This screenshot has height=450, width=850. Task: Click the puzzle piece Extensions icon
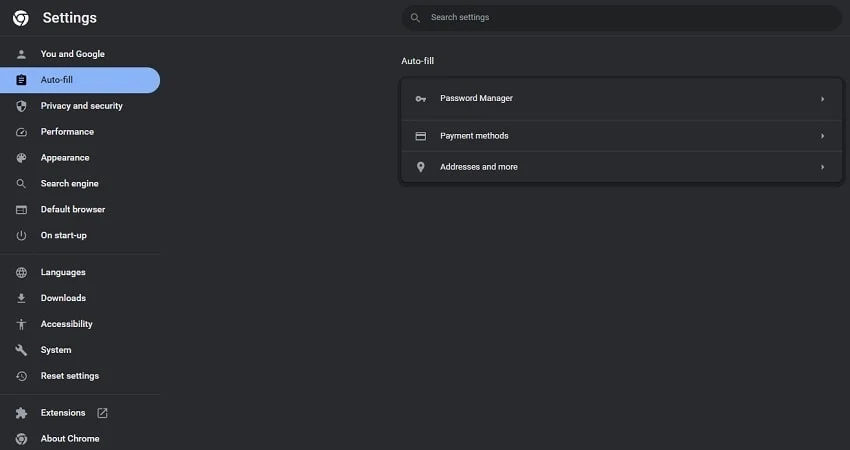pyautogui.click(x=21, y=413)
